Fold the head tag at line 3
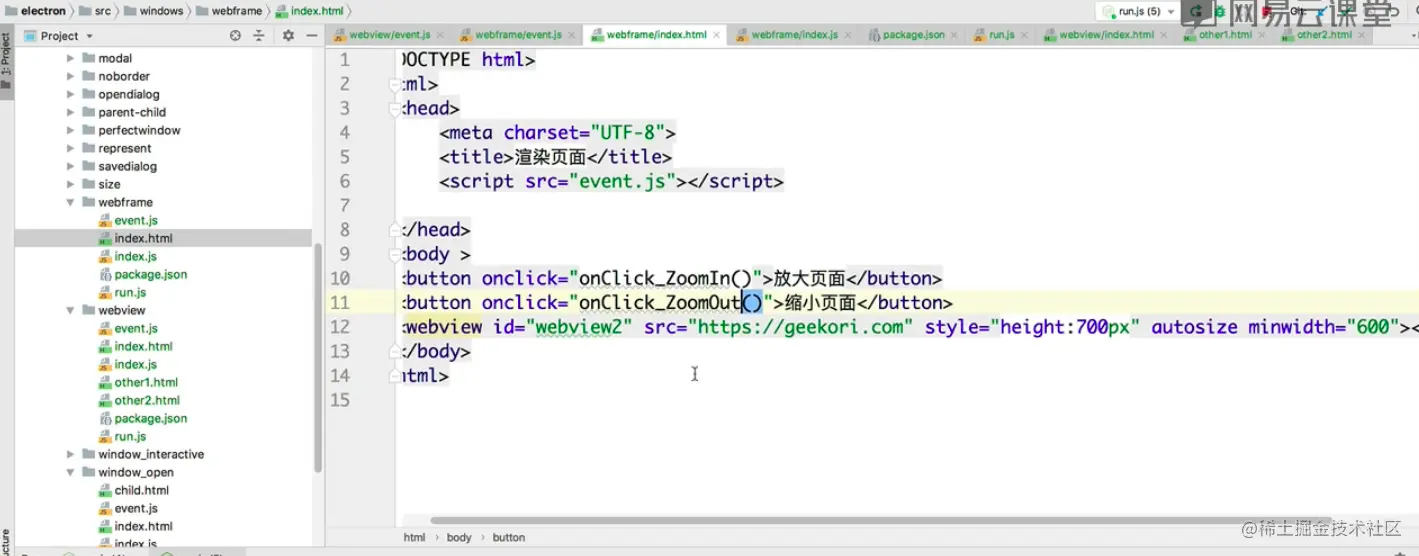 point(395,108)
